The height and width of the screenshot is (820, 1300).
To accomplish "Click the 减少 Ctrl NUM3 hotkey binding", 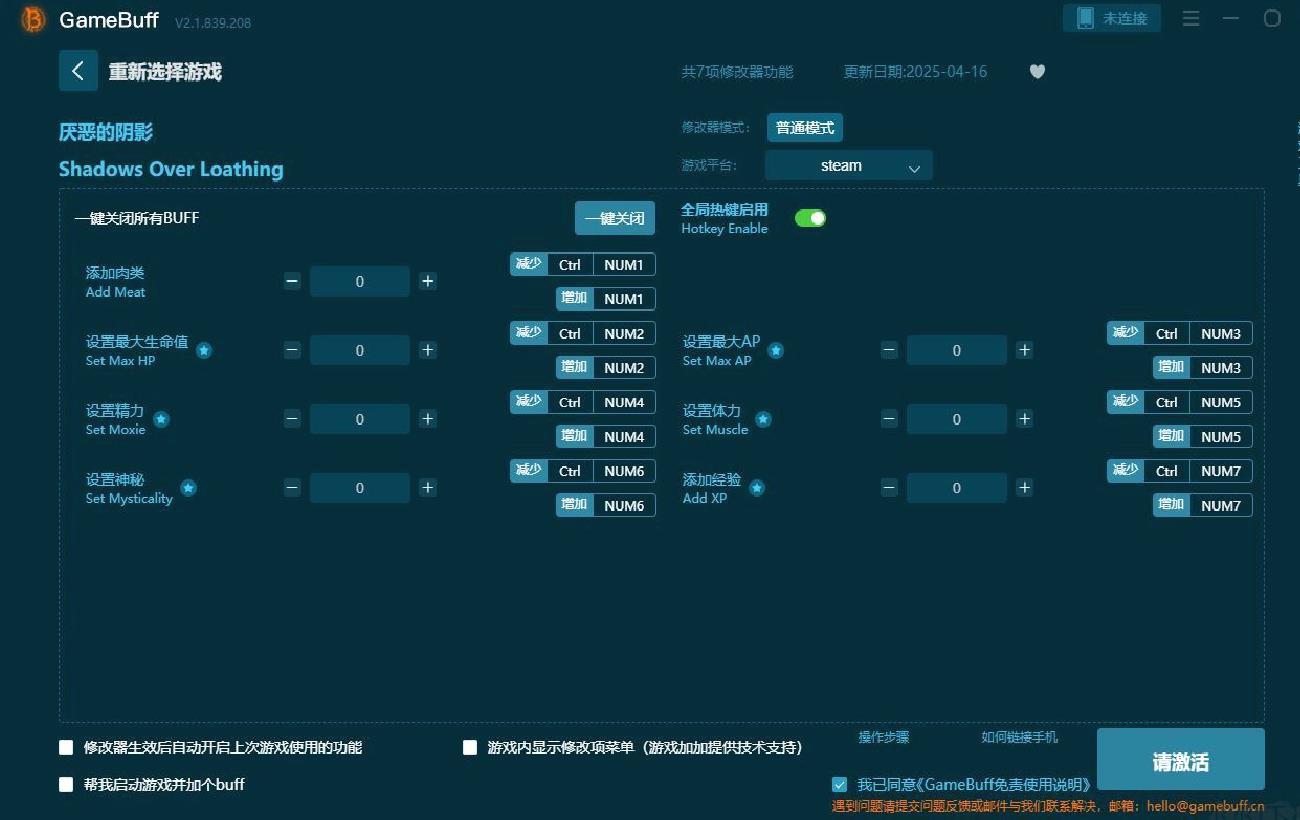I will click(x=1180, y=334).
